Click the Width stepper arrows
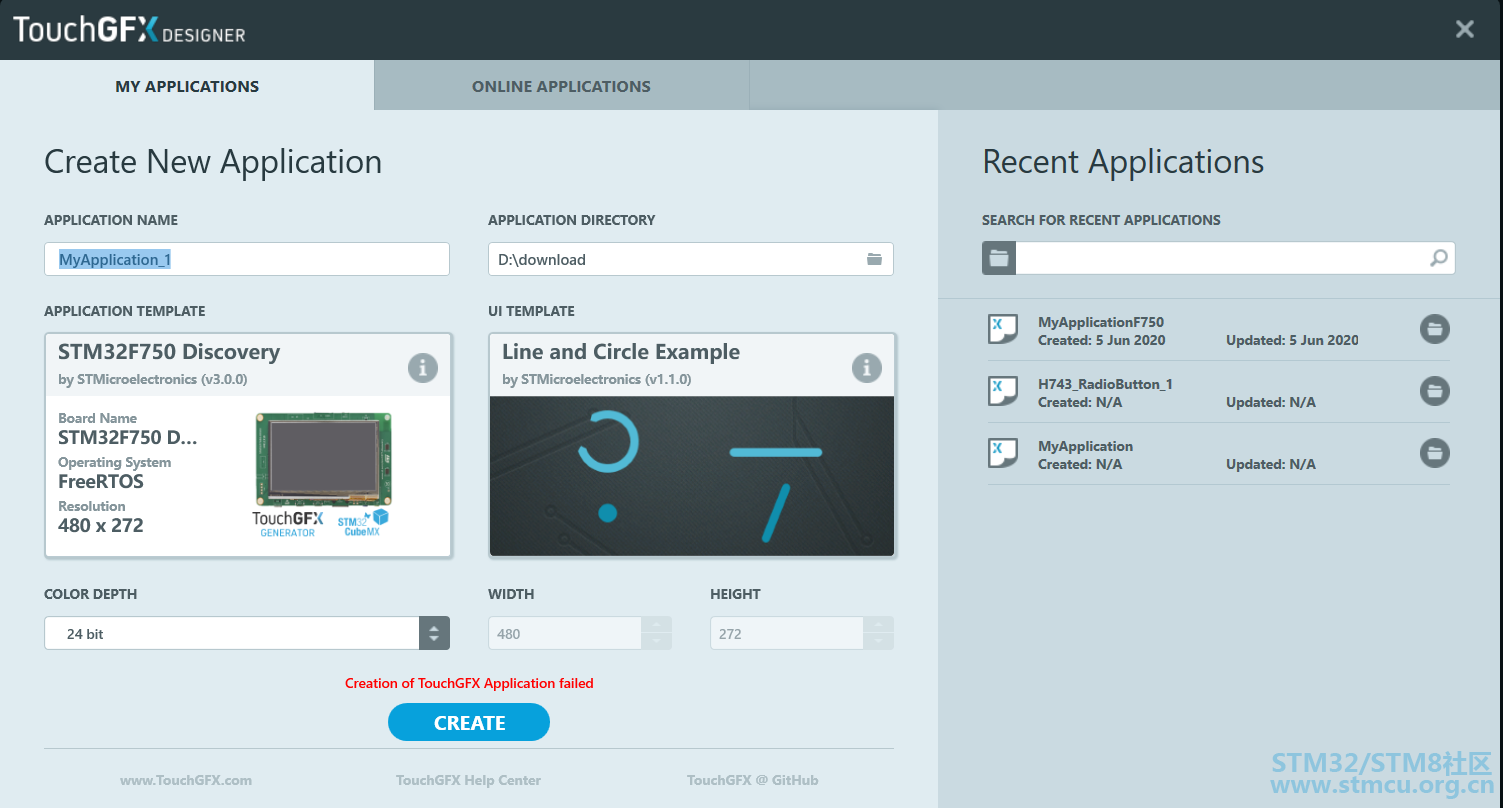 (x=656, y=633)
